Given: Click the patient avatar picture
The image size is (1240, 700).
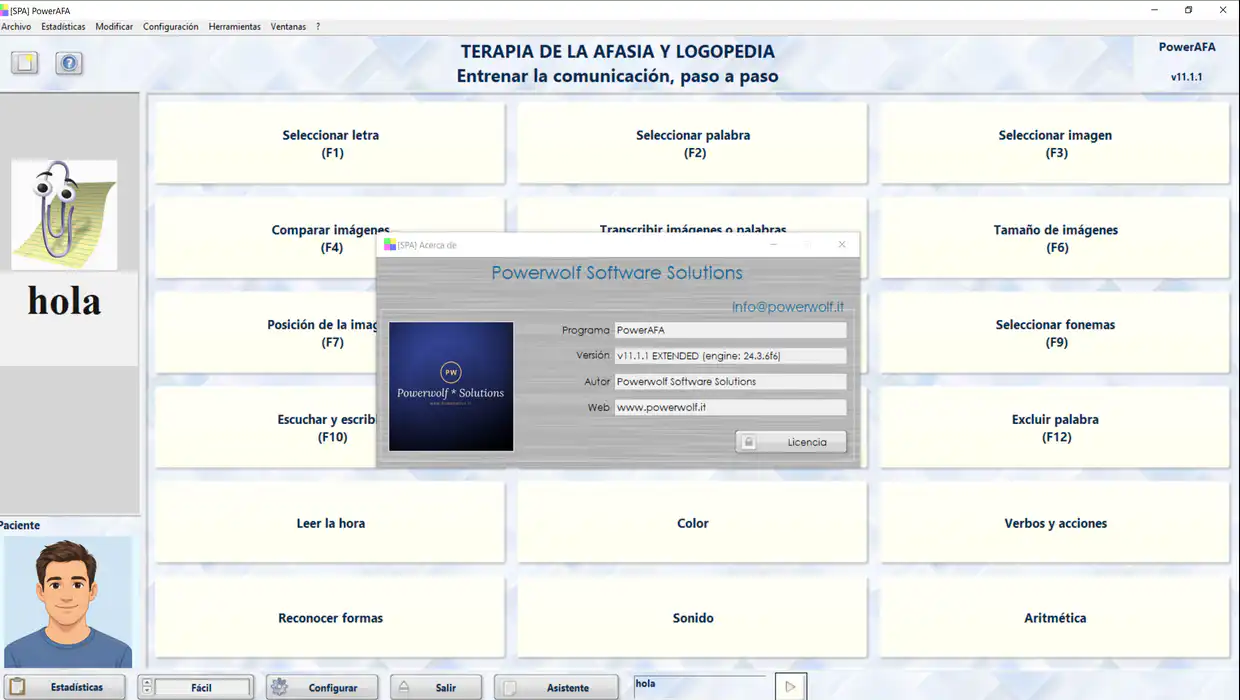Looking at the screenshot, I should click(x=68, y=602).
